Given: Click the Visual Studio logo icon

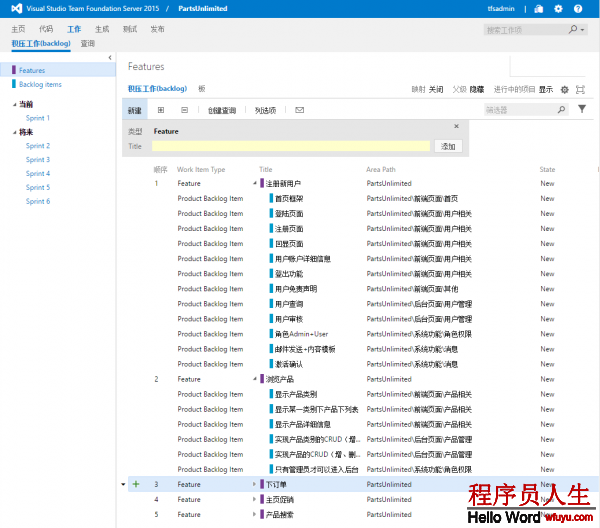Looking at the screenshot, I should pos(16,8).
